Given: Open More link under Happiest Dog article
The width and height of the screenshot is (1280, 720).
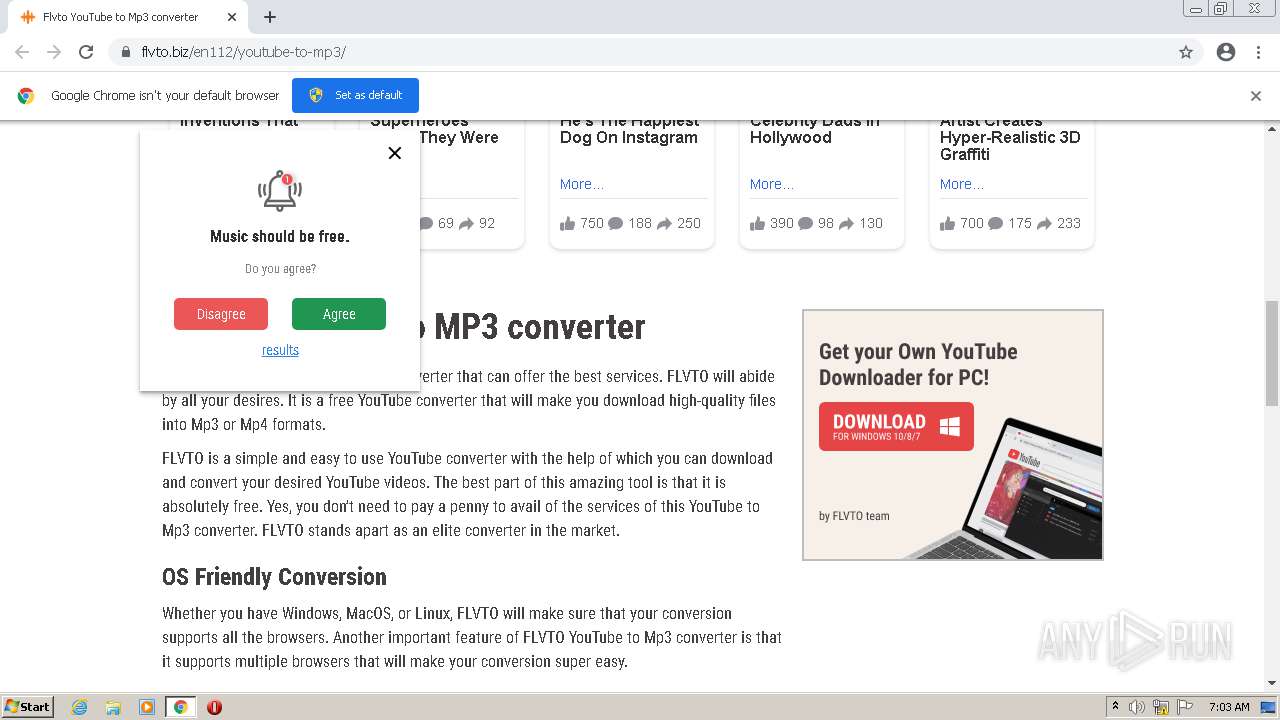Looking at the screenshot, I should point(582,184).
